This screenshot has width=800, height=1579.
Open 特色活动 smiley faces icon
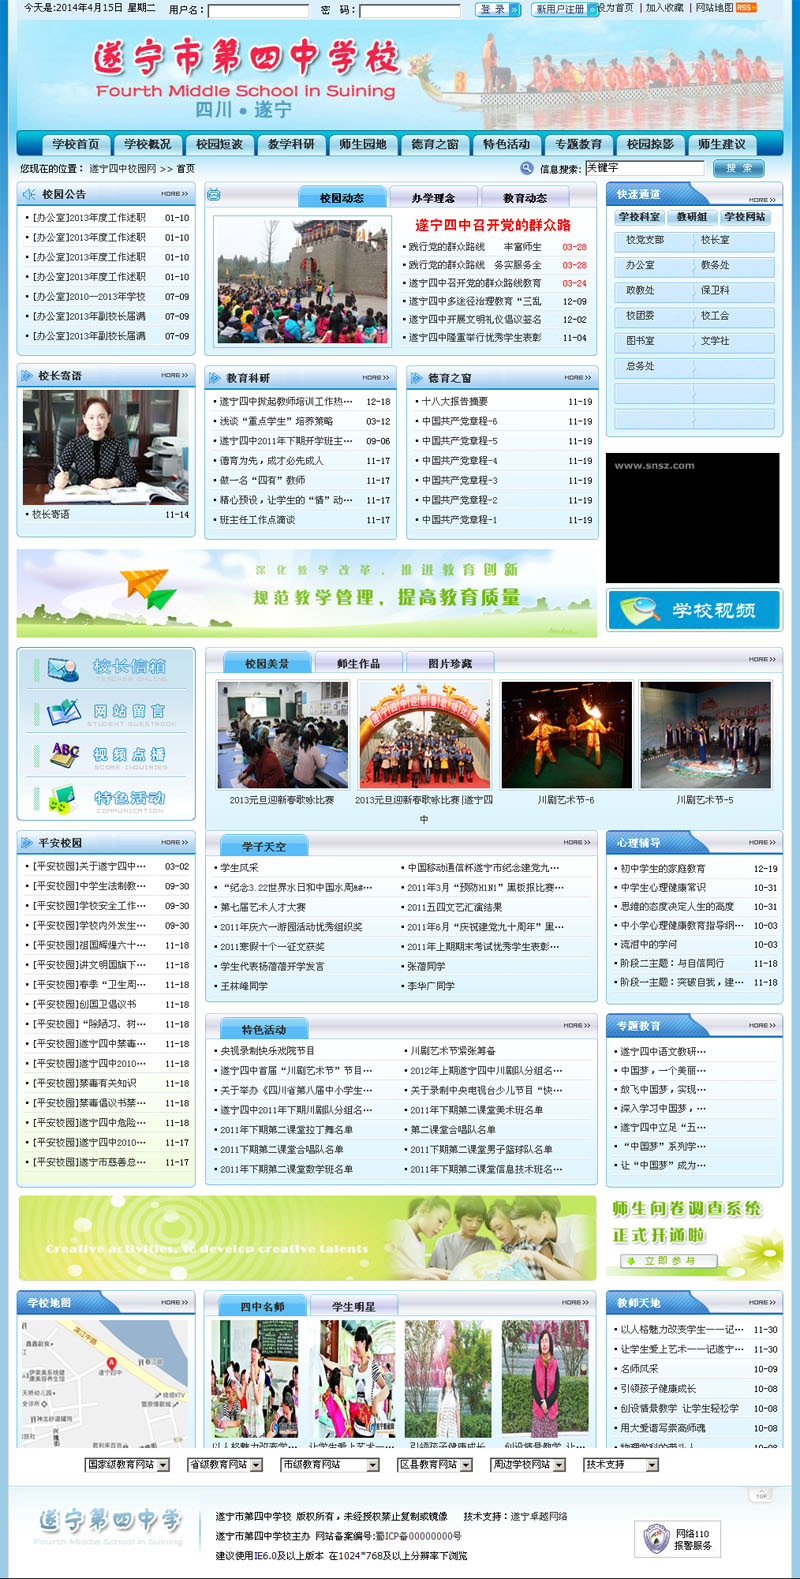(62, 799)
